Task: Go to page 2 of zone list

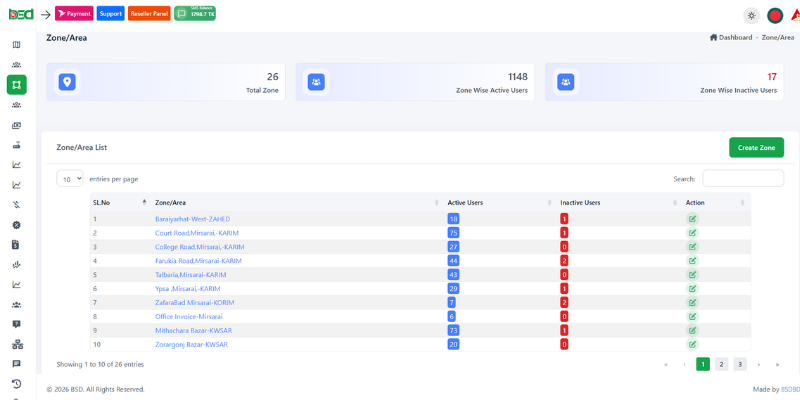Action: tap(721, 364)
